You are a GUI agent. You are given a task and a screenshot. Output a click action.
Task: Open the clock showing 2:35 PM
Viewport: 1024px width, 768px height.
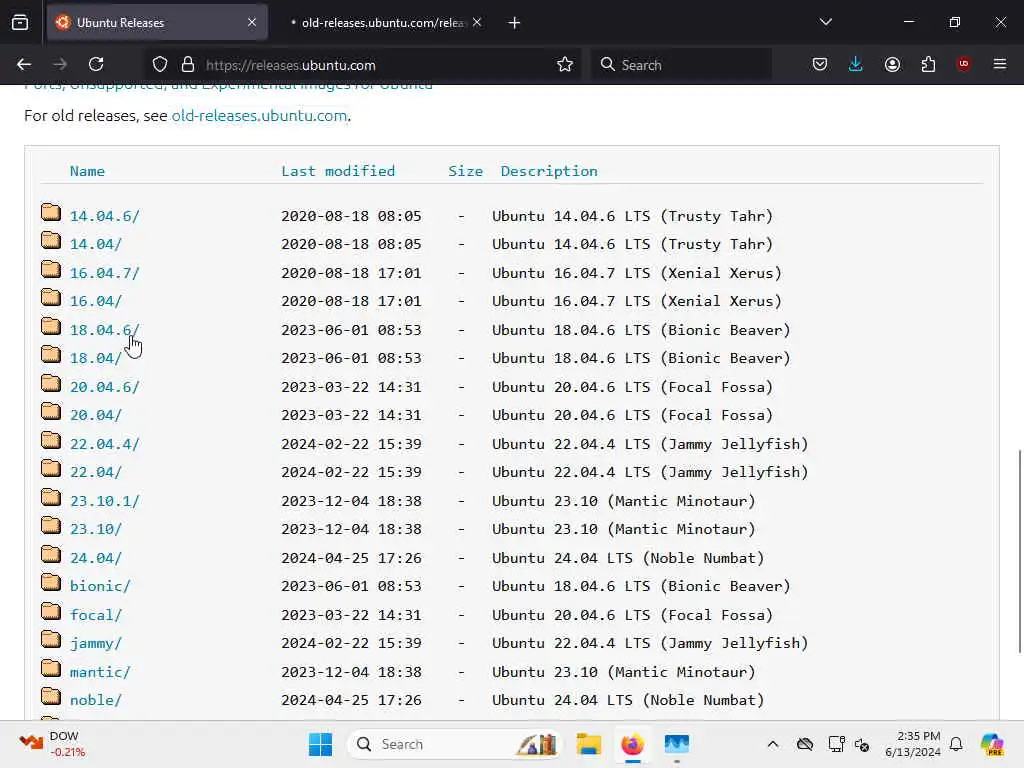913,744
